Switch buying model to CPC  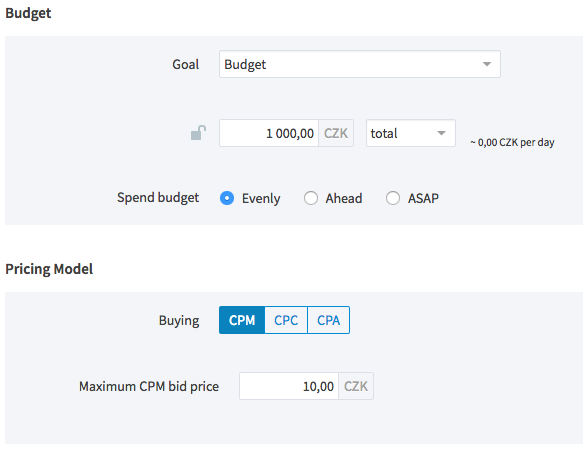tap(286, 320)
